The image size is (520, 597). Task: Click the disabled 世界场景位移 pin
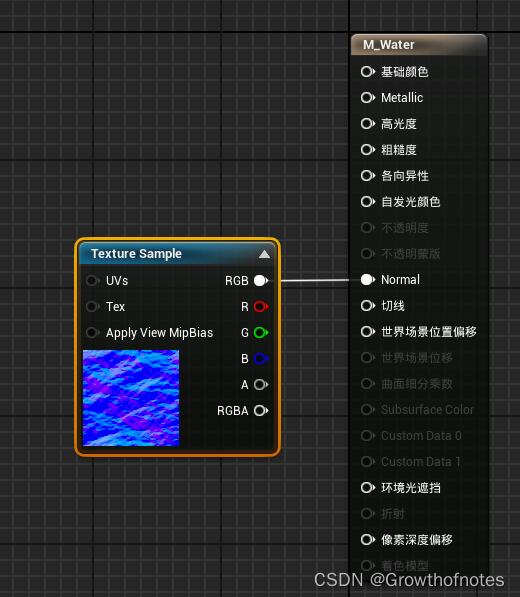pos(368,358)
